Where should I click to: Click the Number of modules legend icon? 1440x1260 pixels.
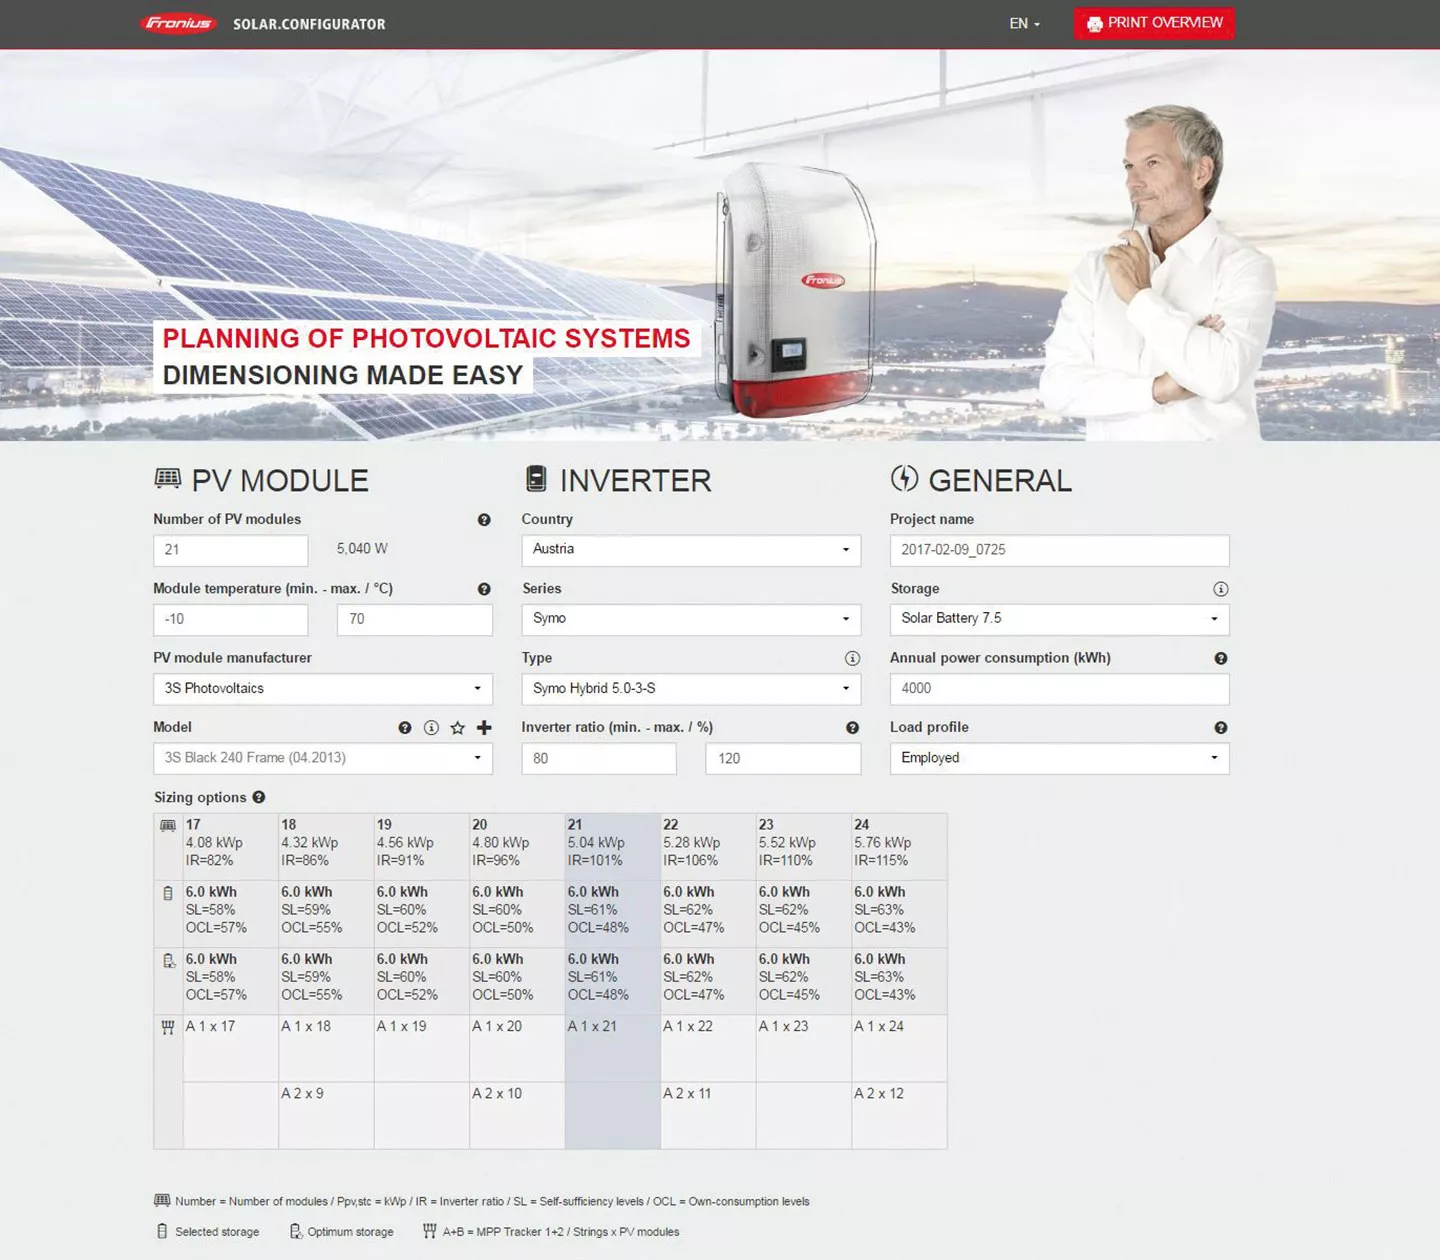point(162,1200)
